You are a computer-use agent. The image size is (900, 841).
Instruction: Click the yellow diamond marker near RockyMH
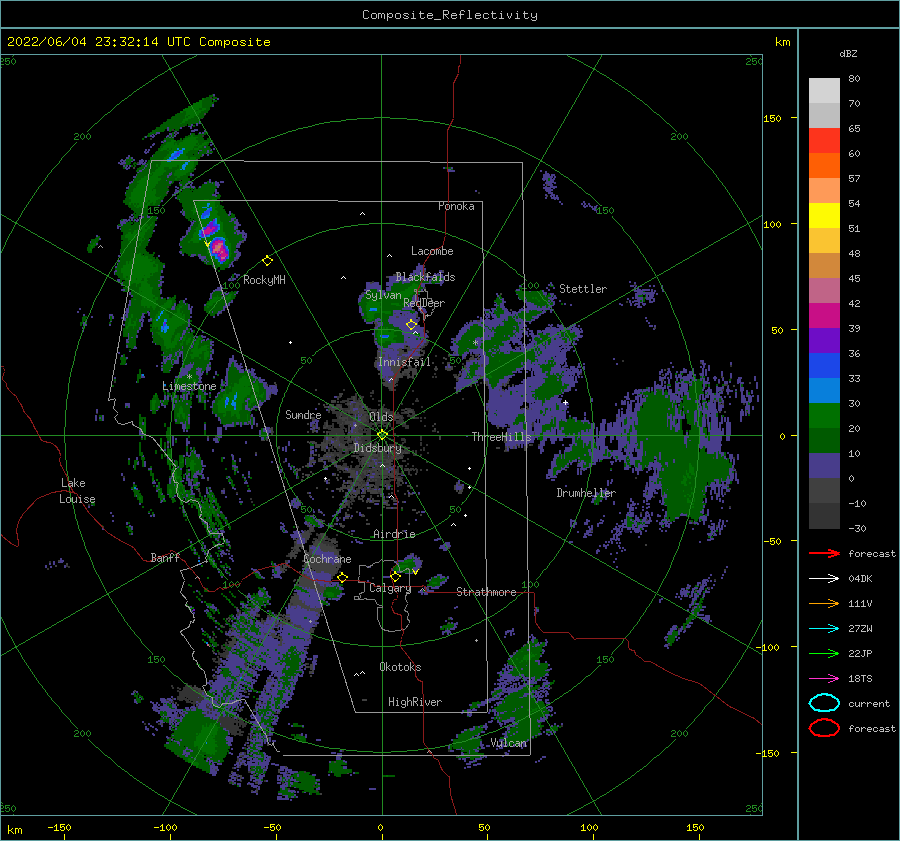click(267, 261)
